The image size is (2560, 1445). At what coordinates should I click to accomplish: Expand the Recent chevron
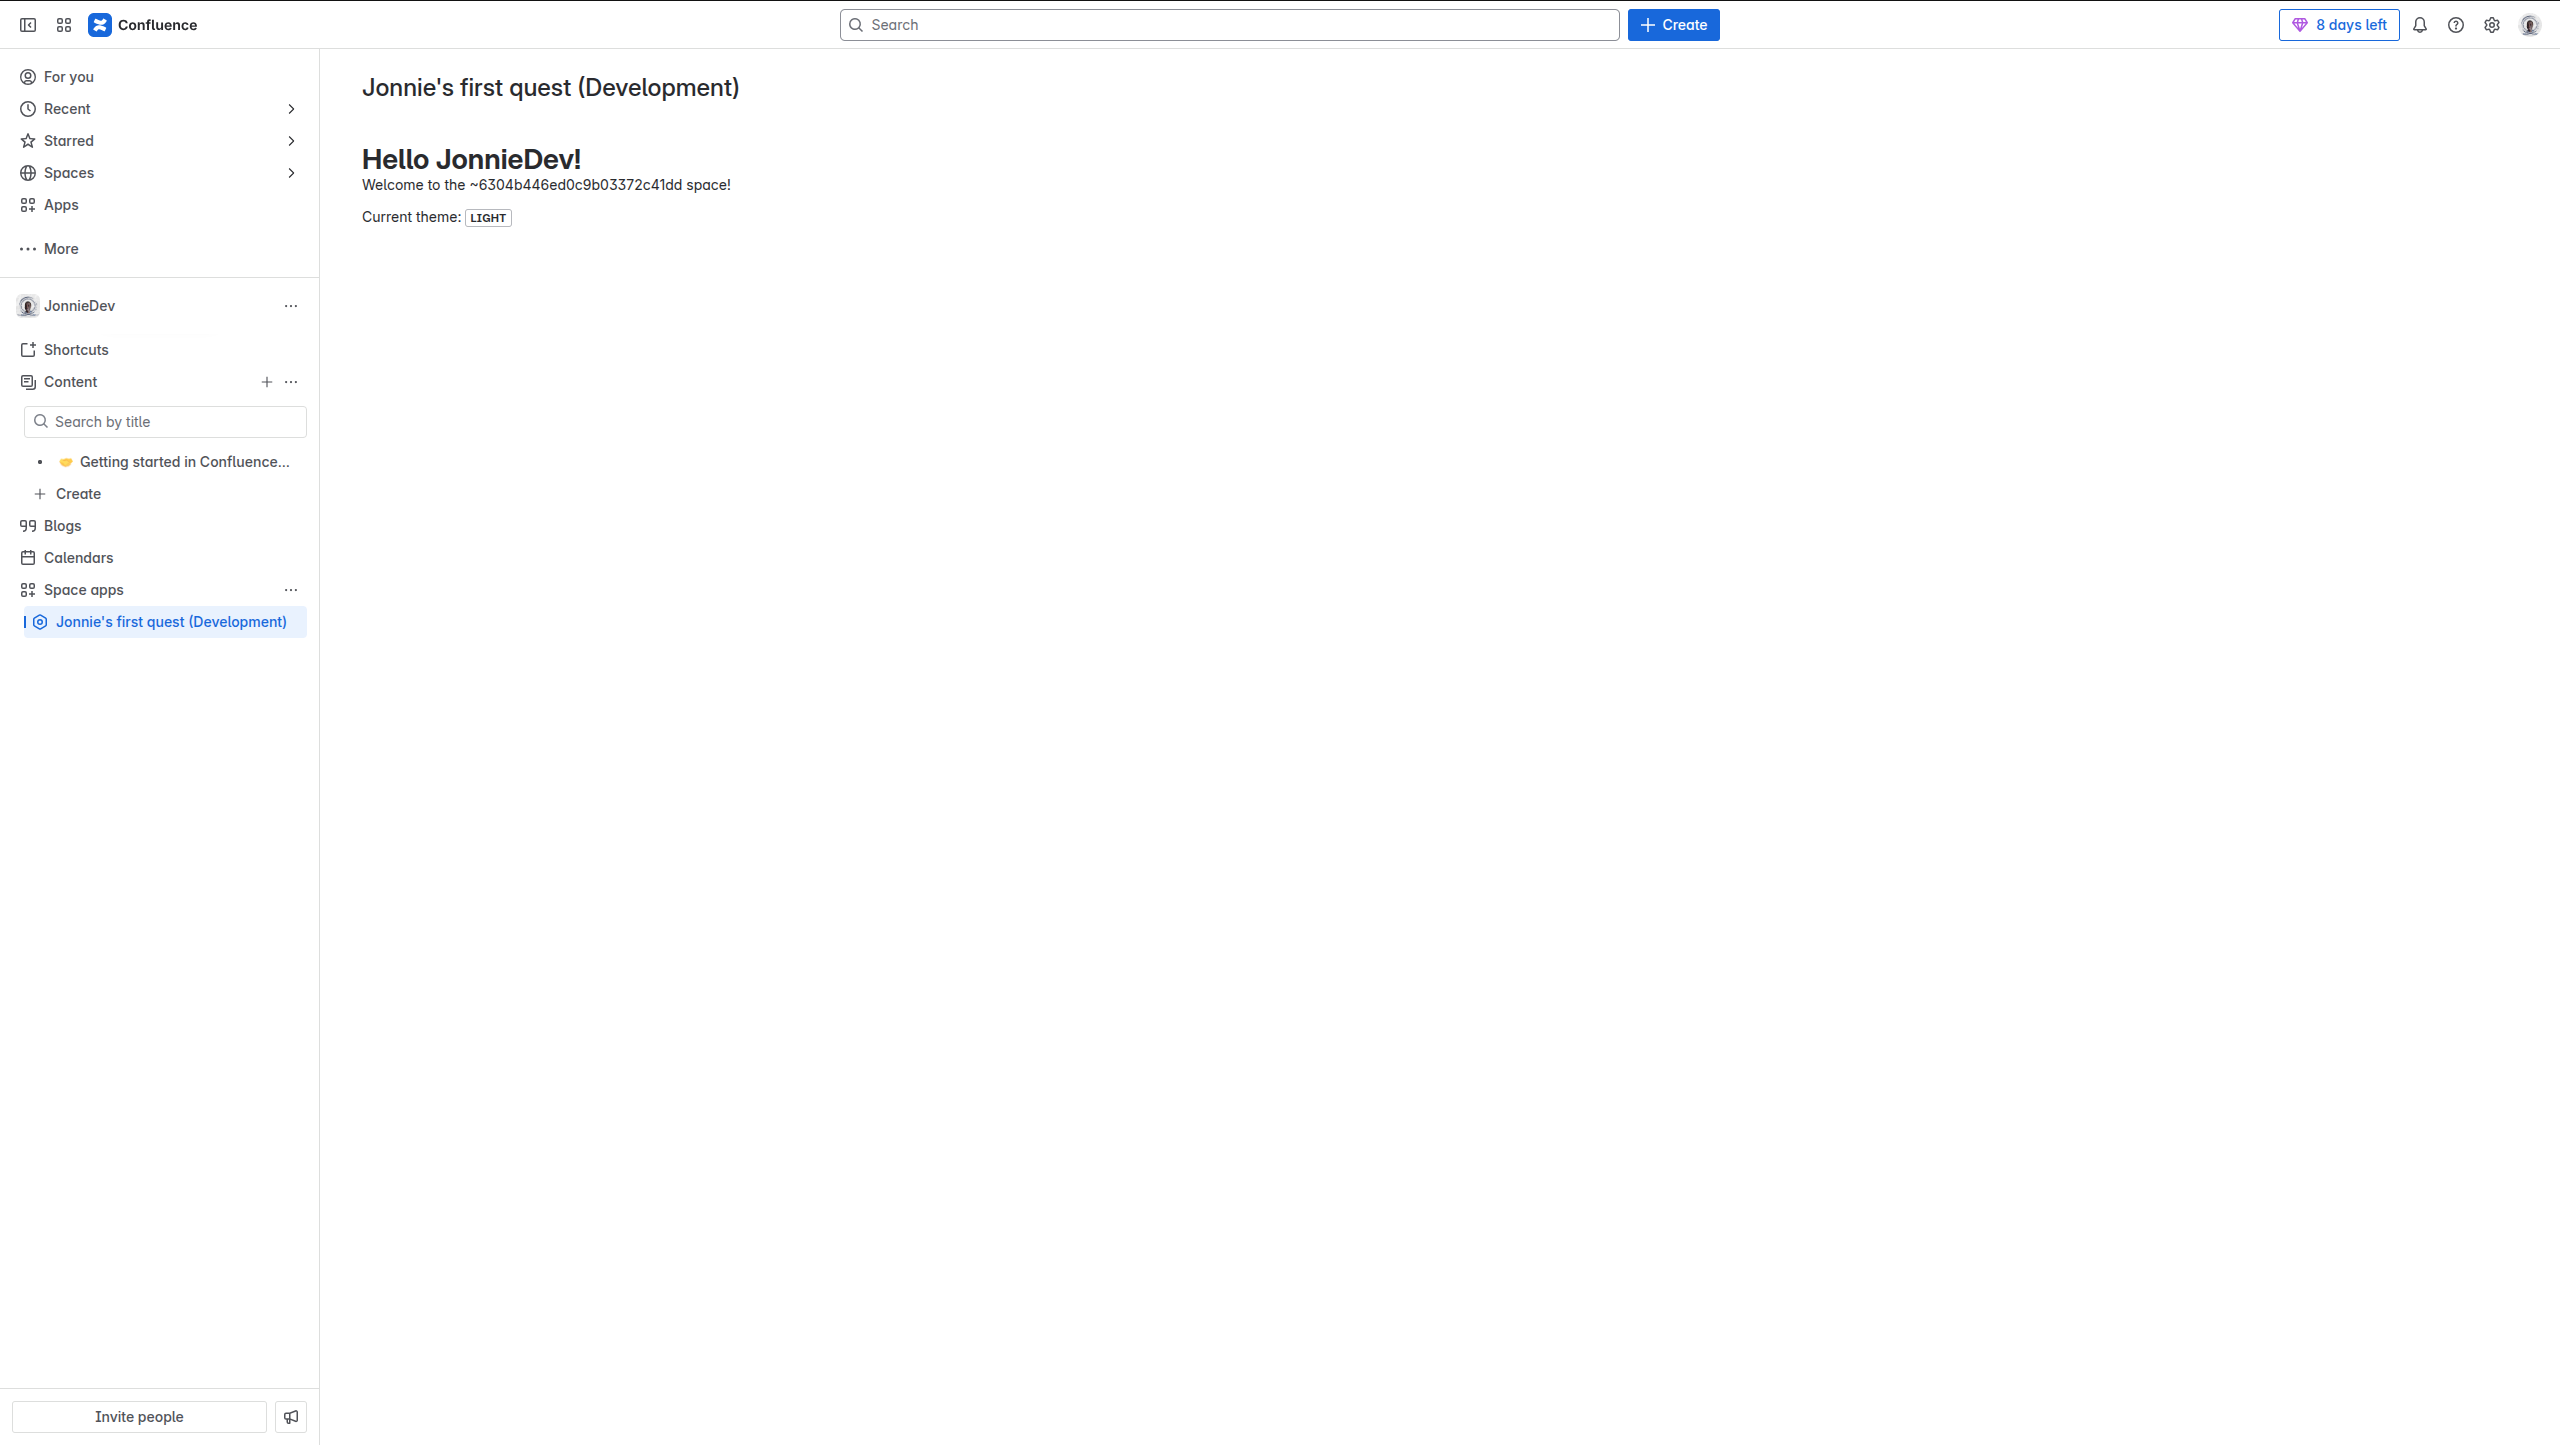click(291, 109)
